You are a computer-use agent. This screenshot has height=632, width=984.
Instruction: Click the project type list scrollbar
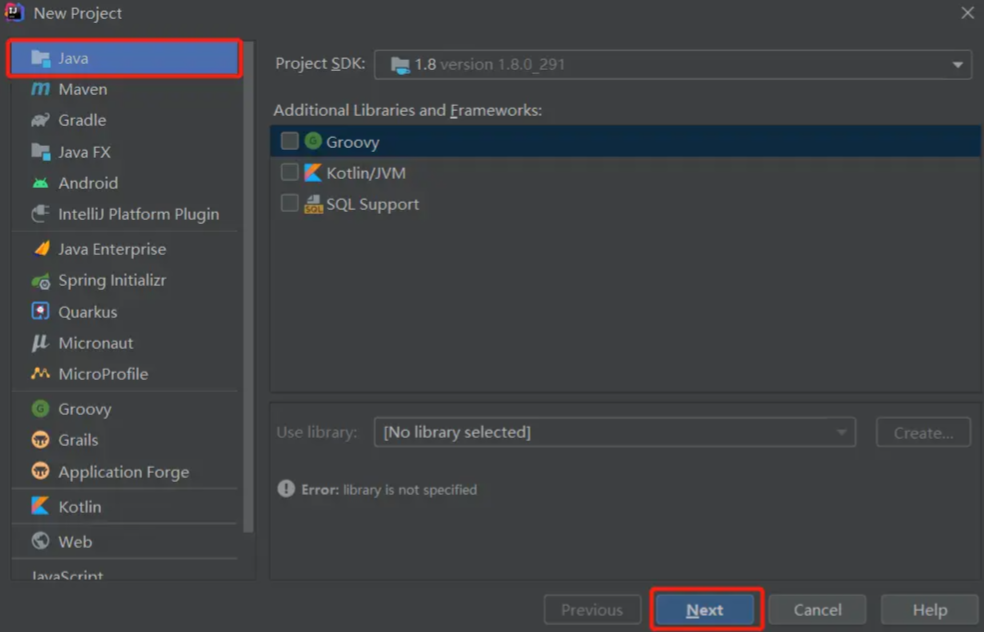click(249, 287)
